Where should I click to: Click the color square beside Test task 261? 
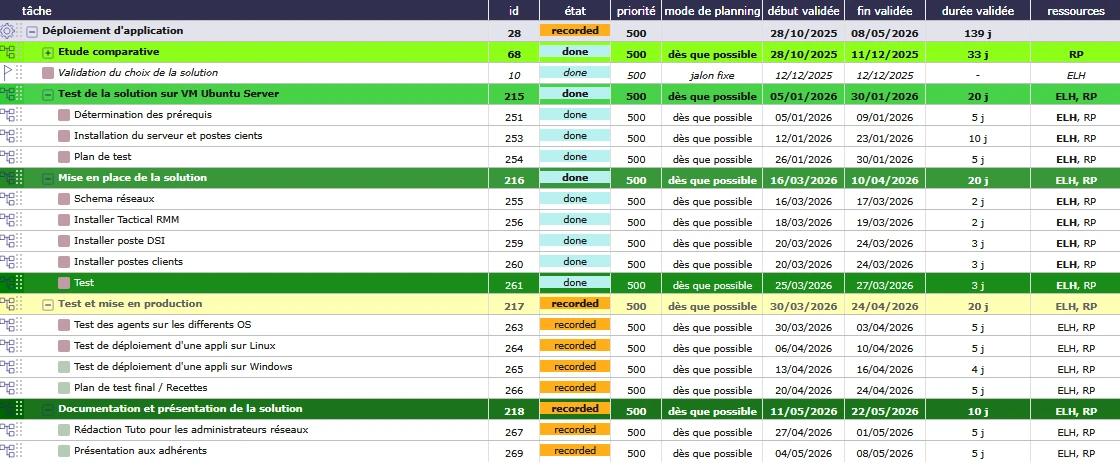64,283
